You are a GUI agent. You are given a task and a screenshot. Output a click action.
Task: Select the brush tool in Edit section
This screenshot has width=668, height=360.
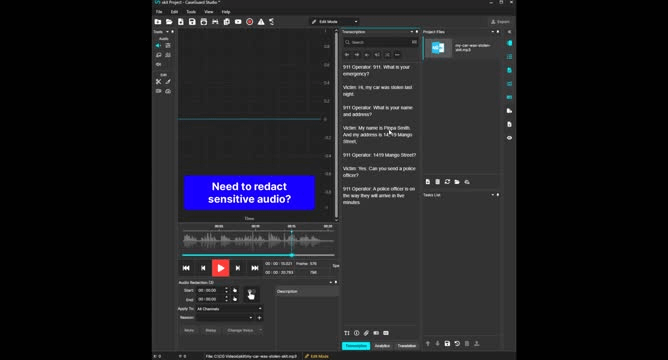click(168, 81)
